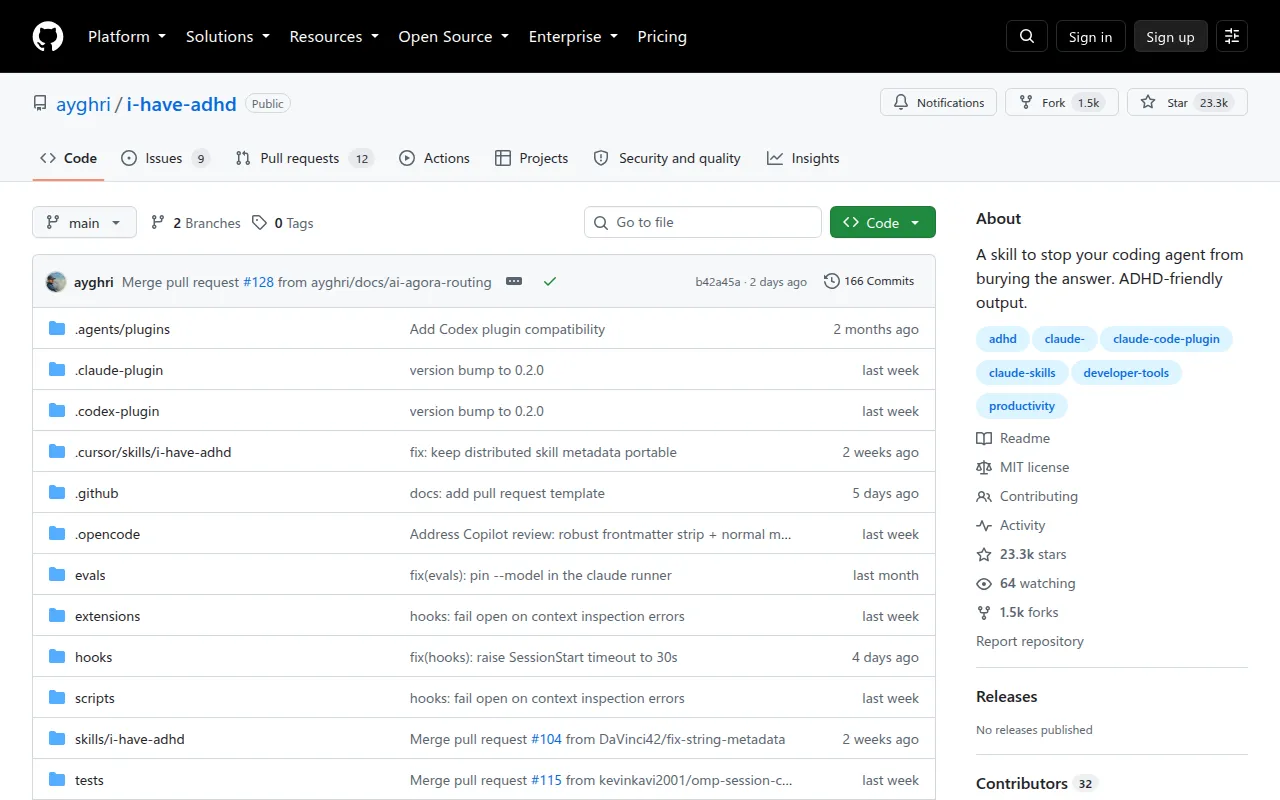Click the folder icon beside hooks
1280x800 pixels.
point(57,657)
